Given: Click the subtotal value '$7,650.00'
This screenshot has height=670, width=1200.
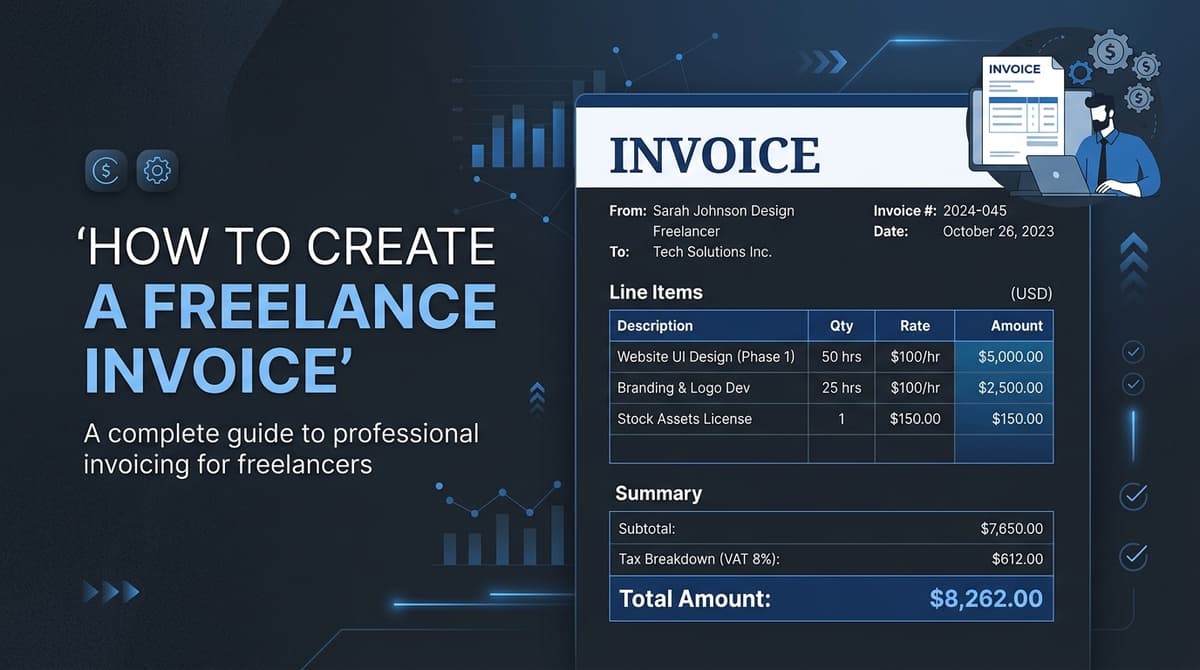Looking at the screenshot, I should [1012, 528].
